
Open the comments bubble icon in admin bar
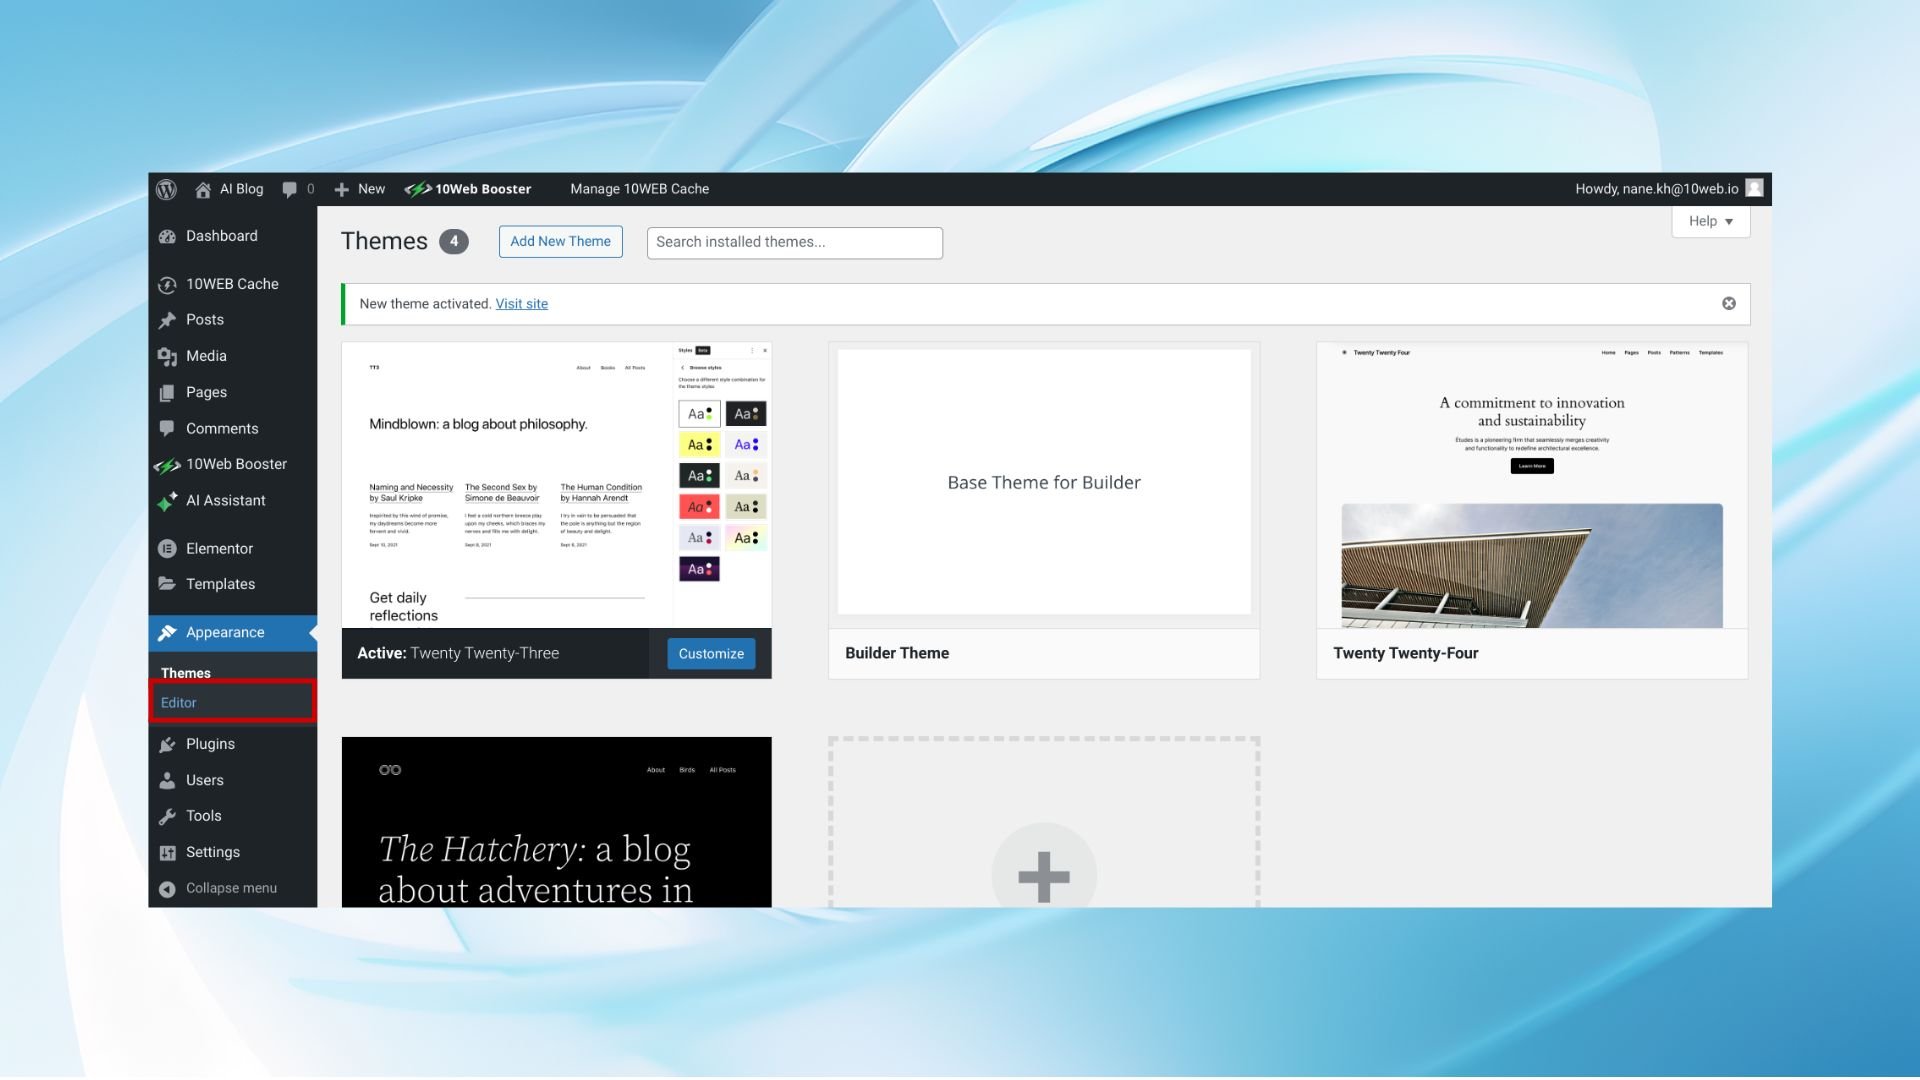(290, 189)
